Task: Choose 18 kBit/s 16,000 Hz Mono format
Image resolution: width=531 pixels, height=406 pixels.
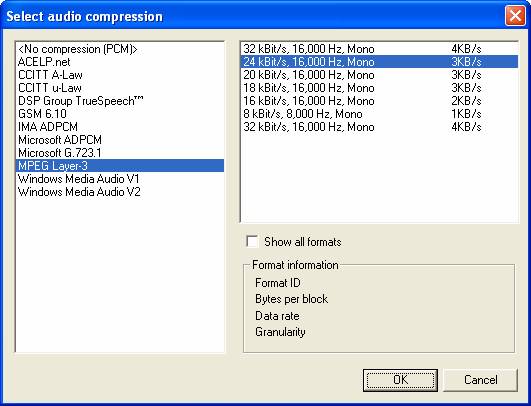Action: pyautogui.click(x=379, y=88)
